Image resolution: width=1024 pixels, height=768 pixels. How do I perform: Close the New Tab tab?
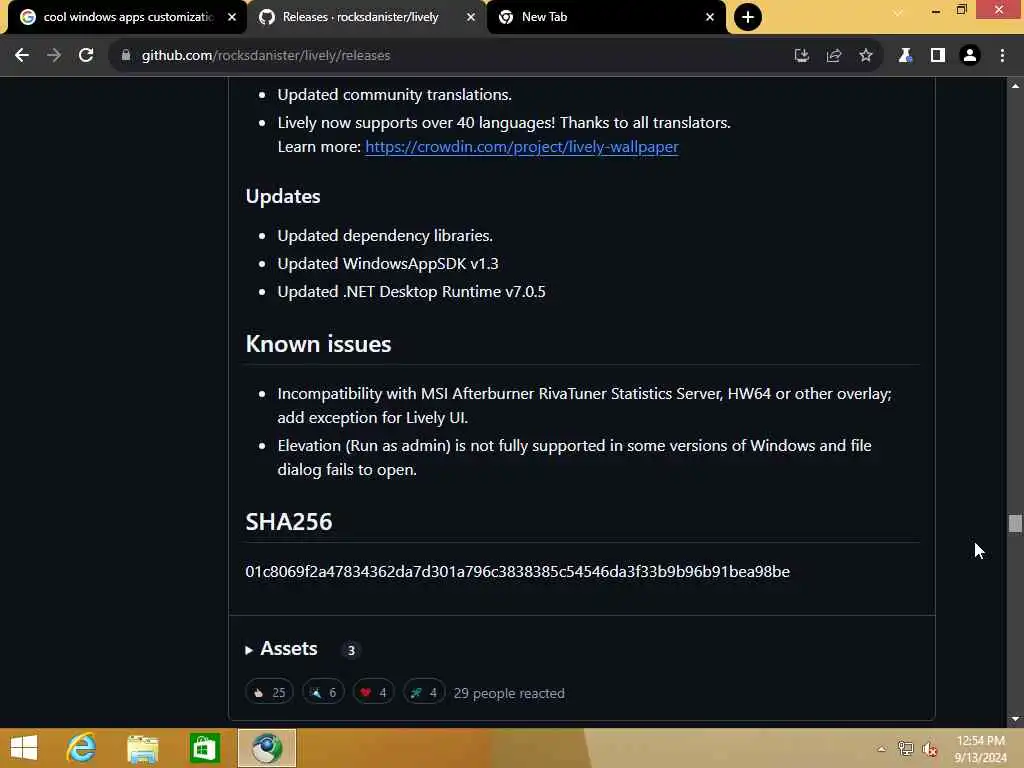click(x=710, y=17)
